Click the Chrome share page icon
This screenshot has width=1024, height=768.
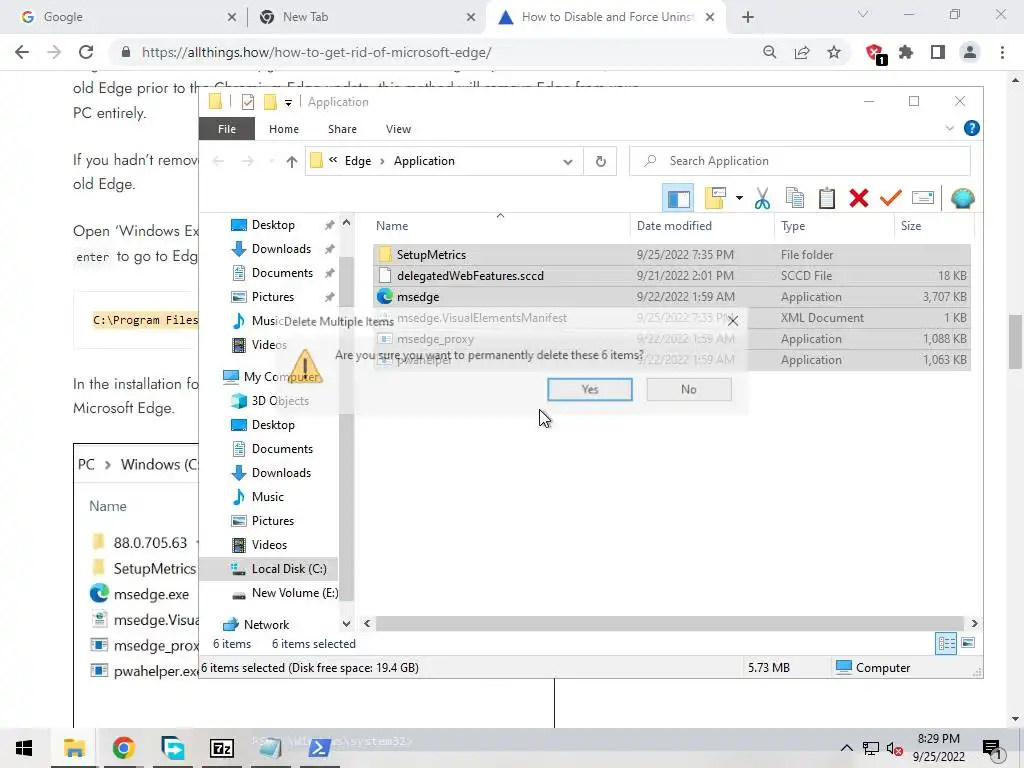801,52
